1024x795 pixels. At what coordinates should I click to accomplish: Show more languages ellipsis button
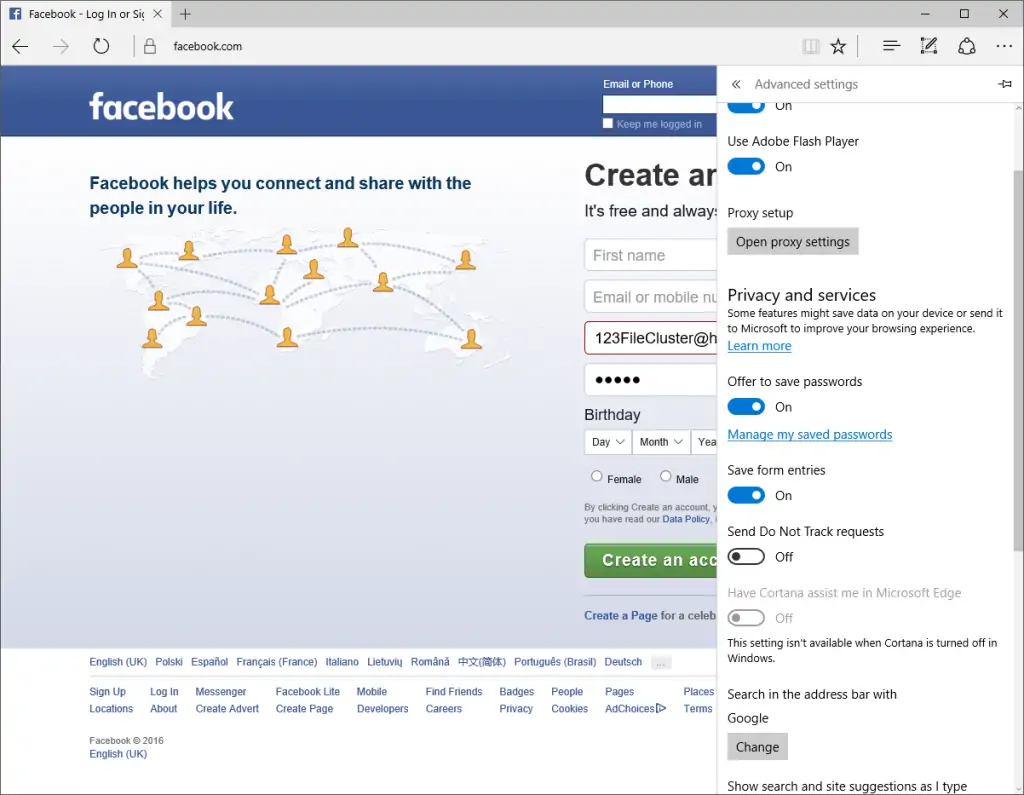tap(661, 662)
